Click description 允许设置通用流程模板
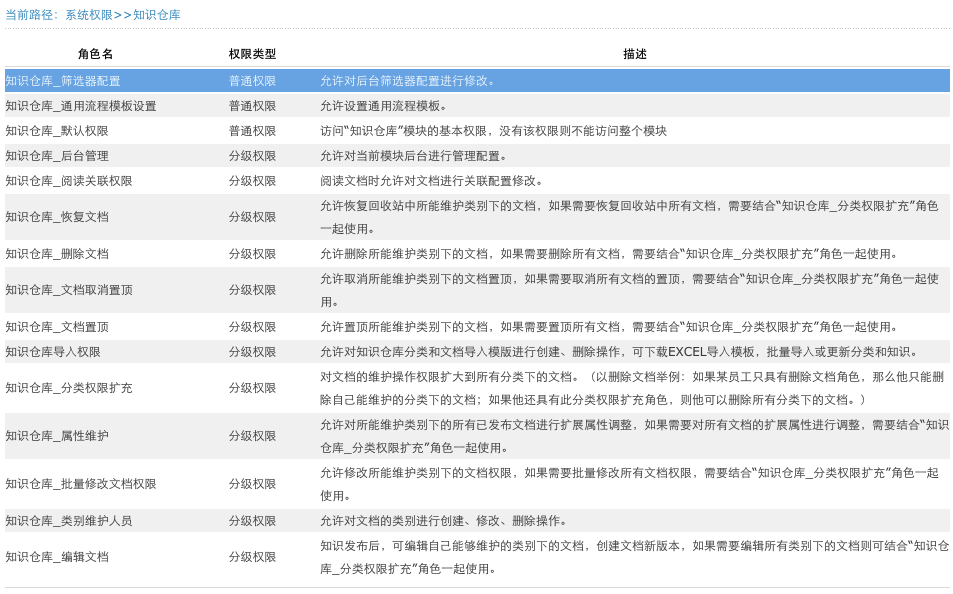 pyautogui.click(x=384, y=106)
